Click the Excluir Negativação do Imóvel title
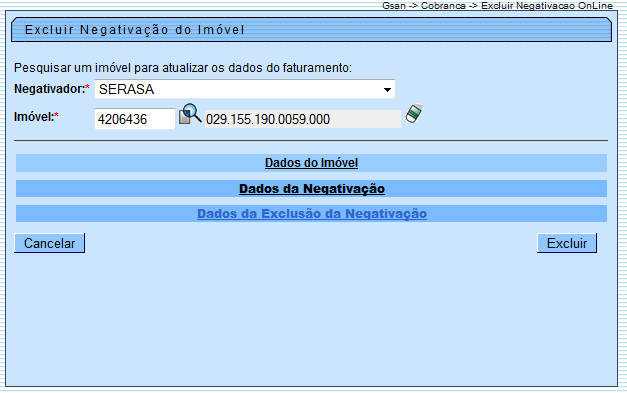The height and width of the screenshot is (393, 627). (135, 30)
